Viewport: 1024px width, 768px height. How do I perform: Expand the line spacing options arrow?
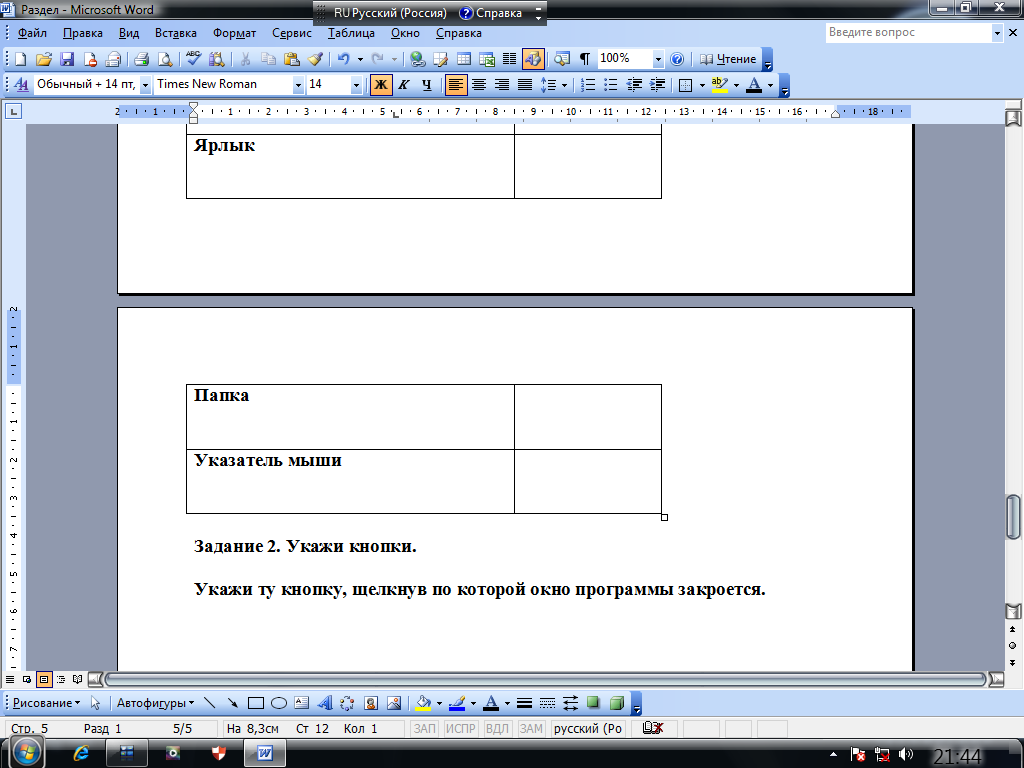[564, 85]
